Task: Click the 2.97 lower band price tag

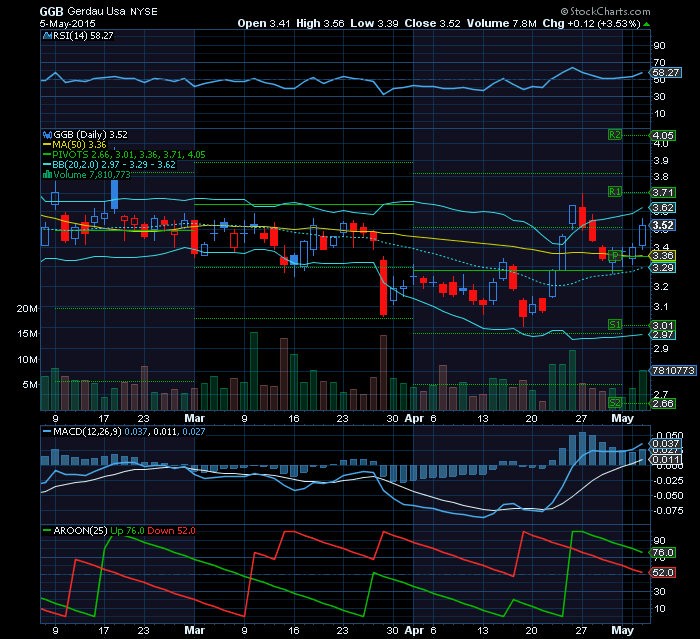Action: click(663, 334)
